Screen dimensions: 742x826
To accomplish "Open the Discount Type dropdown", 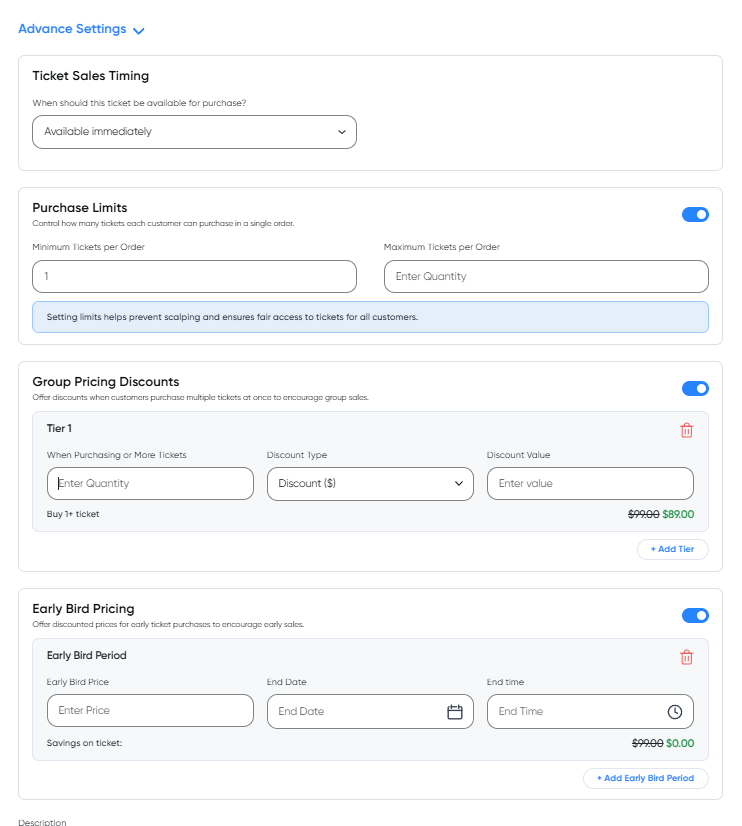I will click(x=370, y=483).
